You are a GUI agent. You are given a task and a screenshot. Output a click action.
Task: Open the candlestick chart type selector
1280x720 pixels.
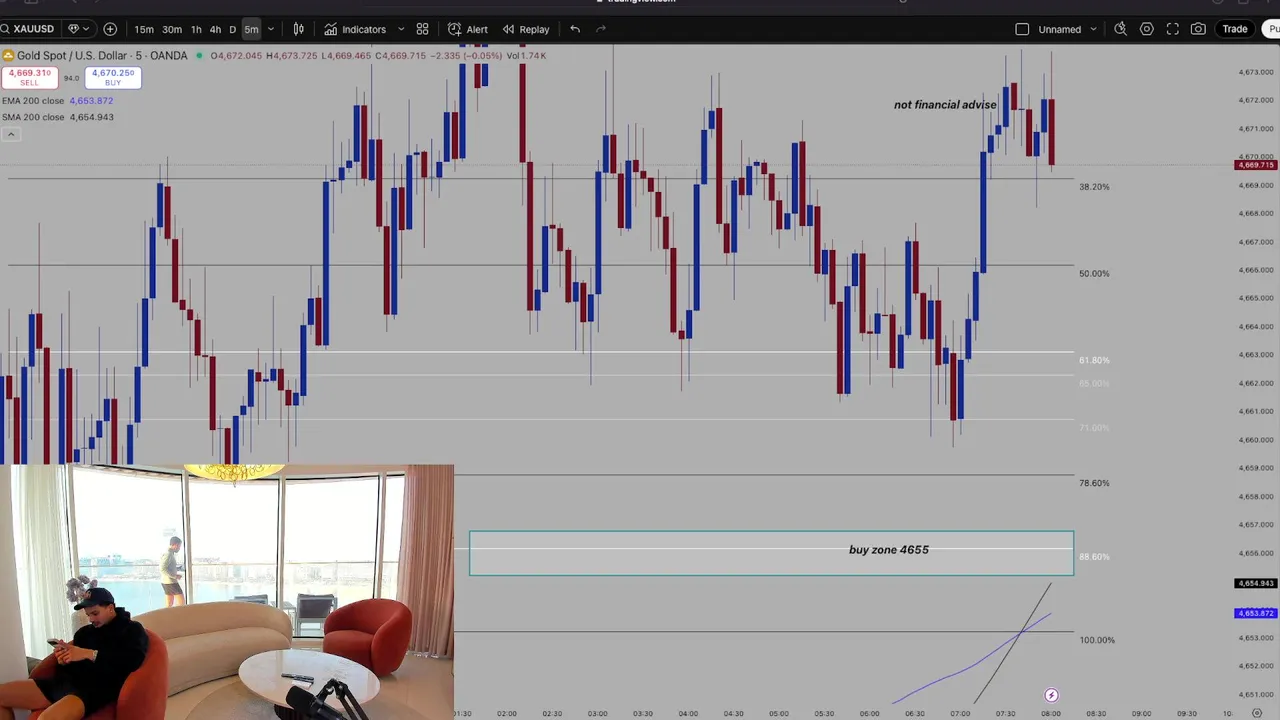pos(298,29)
